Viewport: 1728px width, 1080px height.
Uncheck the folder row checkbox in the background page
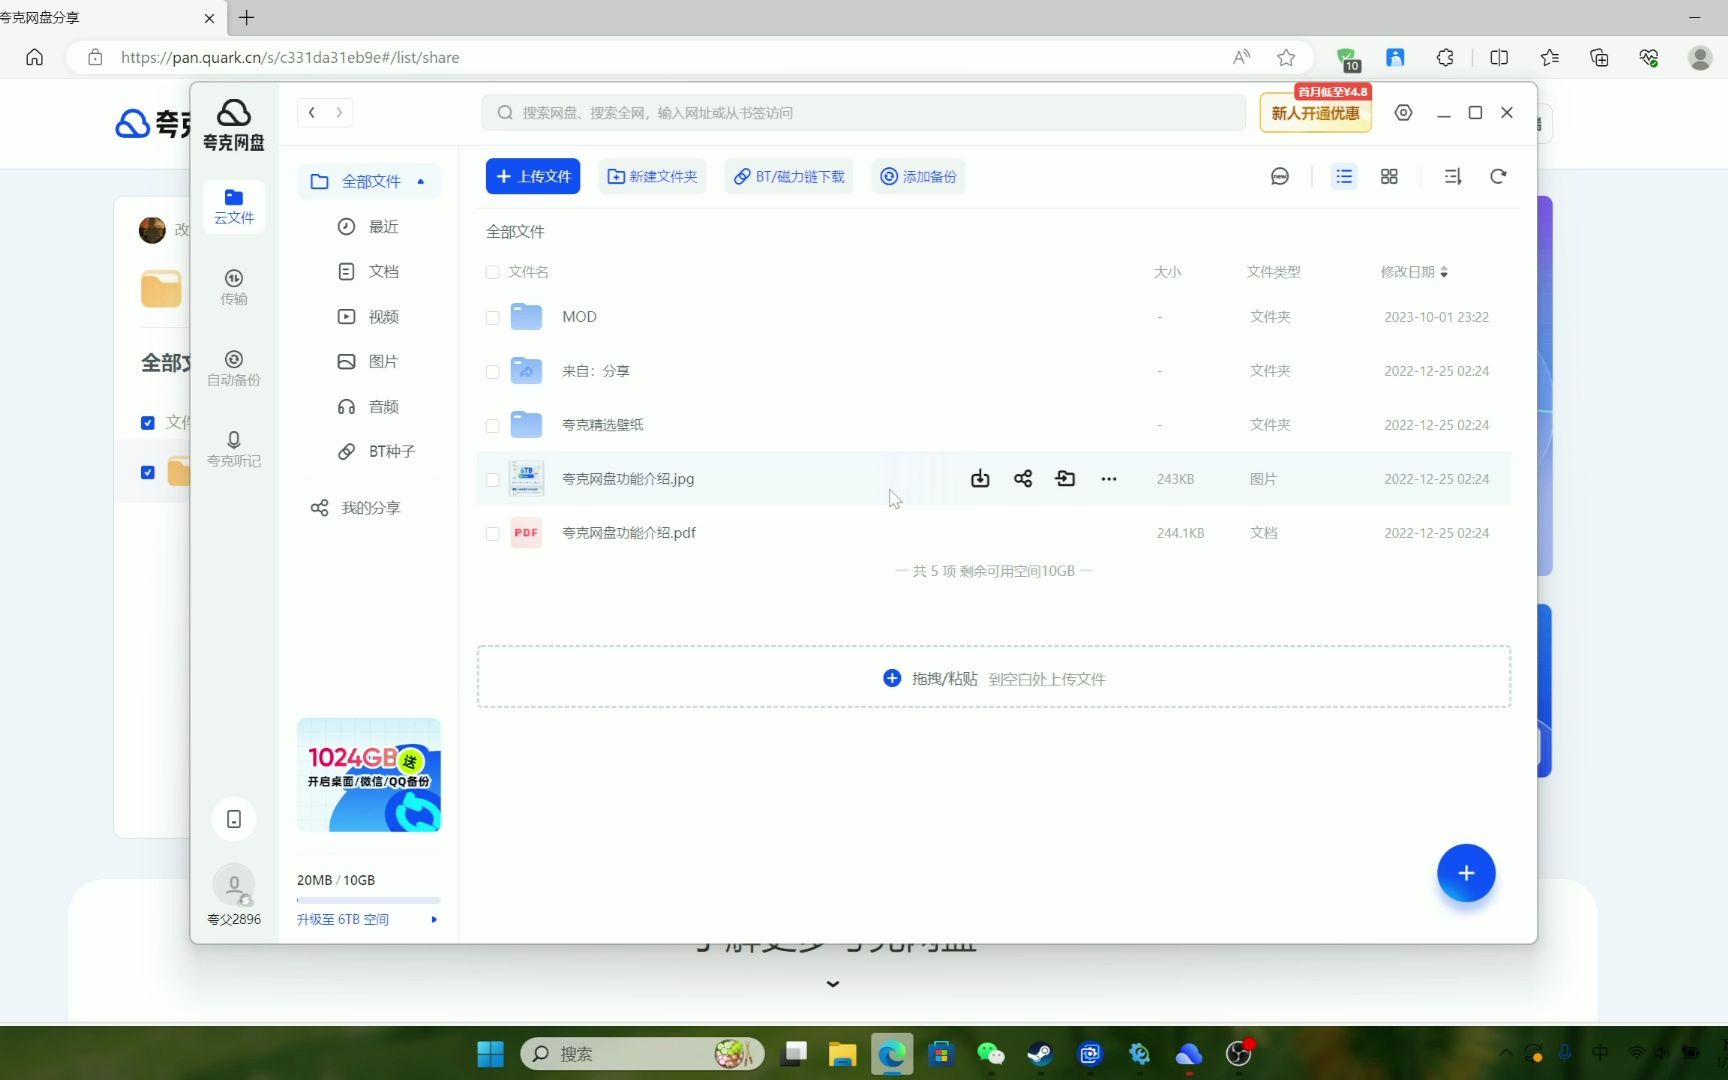[148, 472]
